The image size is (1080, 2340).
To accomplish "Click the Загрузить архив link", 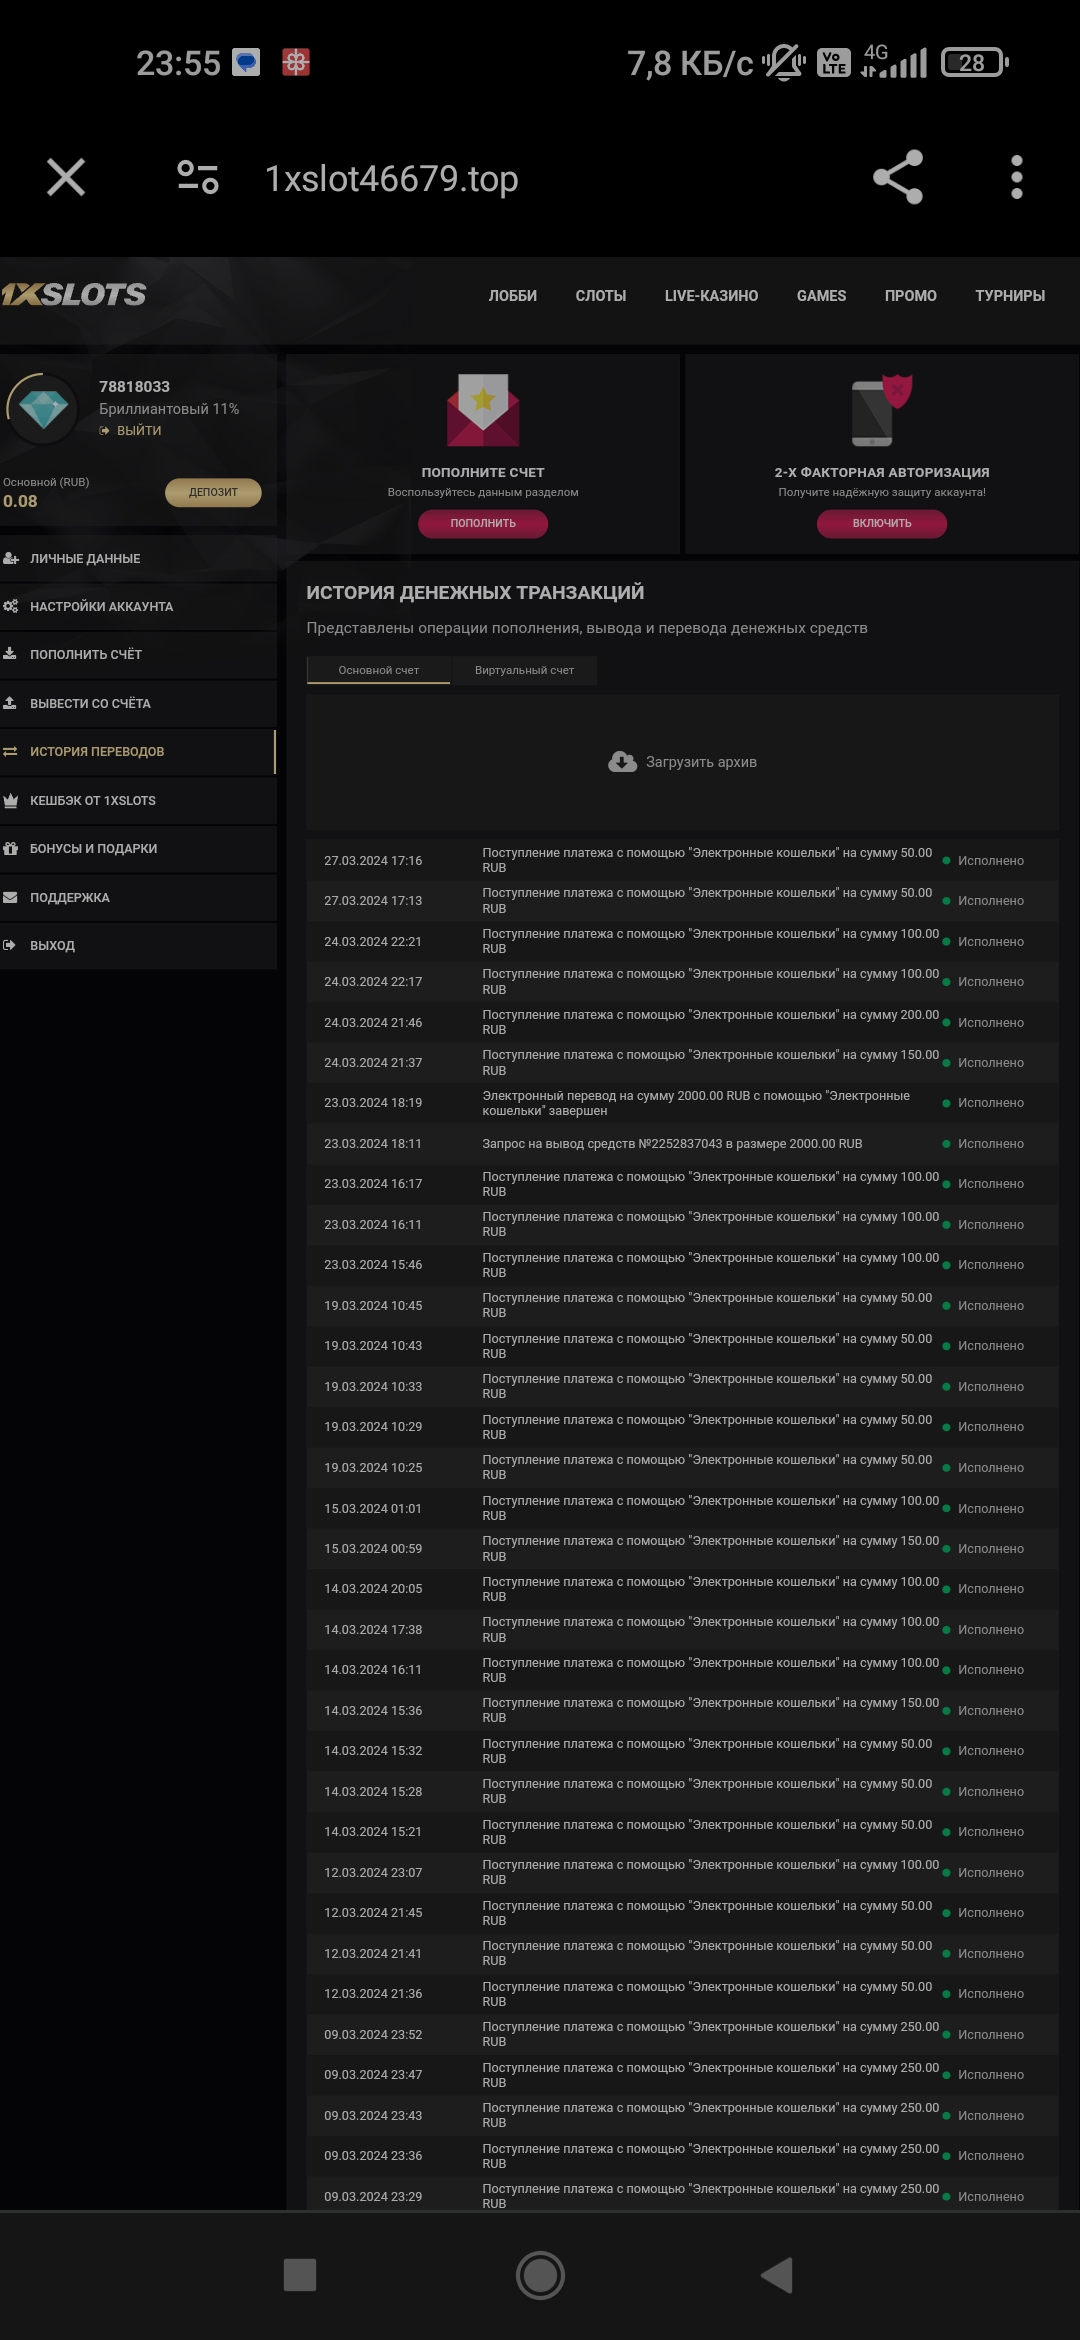I will point(701,762).
